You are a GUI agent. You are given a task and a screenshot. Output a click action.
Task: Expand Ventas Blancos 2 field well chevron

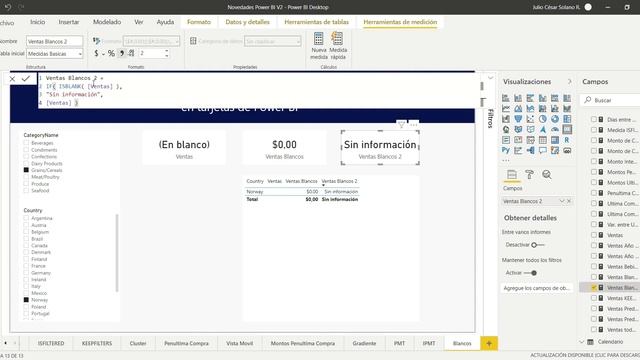pos(562,201)
